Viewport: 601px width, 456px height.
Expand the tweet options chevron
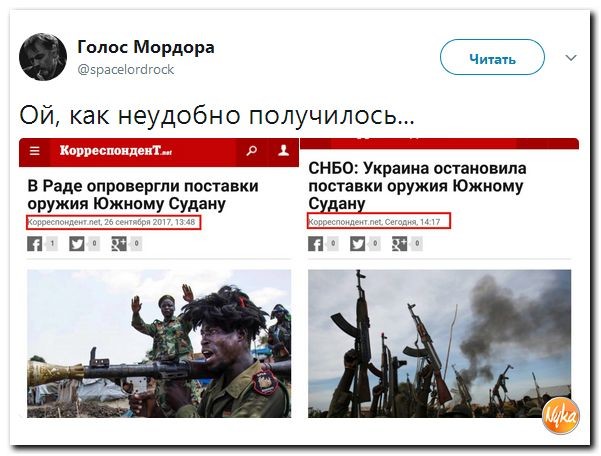(571, 58)
